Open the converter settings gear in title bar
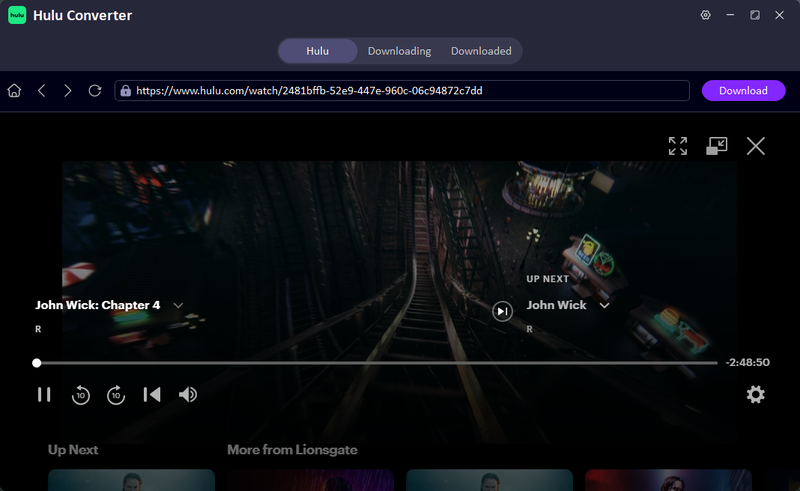 [x=705, y=15]
